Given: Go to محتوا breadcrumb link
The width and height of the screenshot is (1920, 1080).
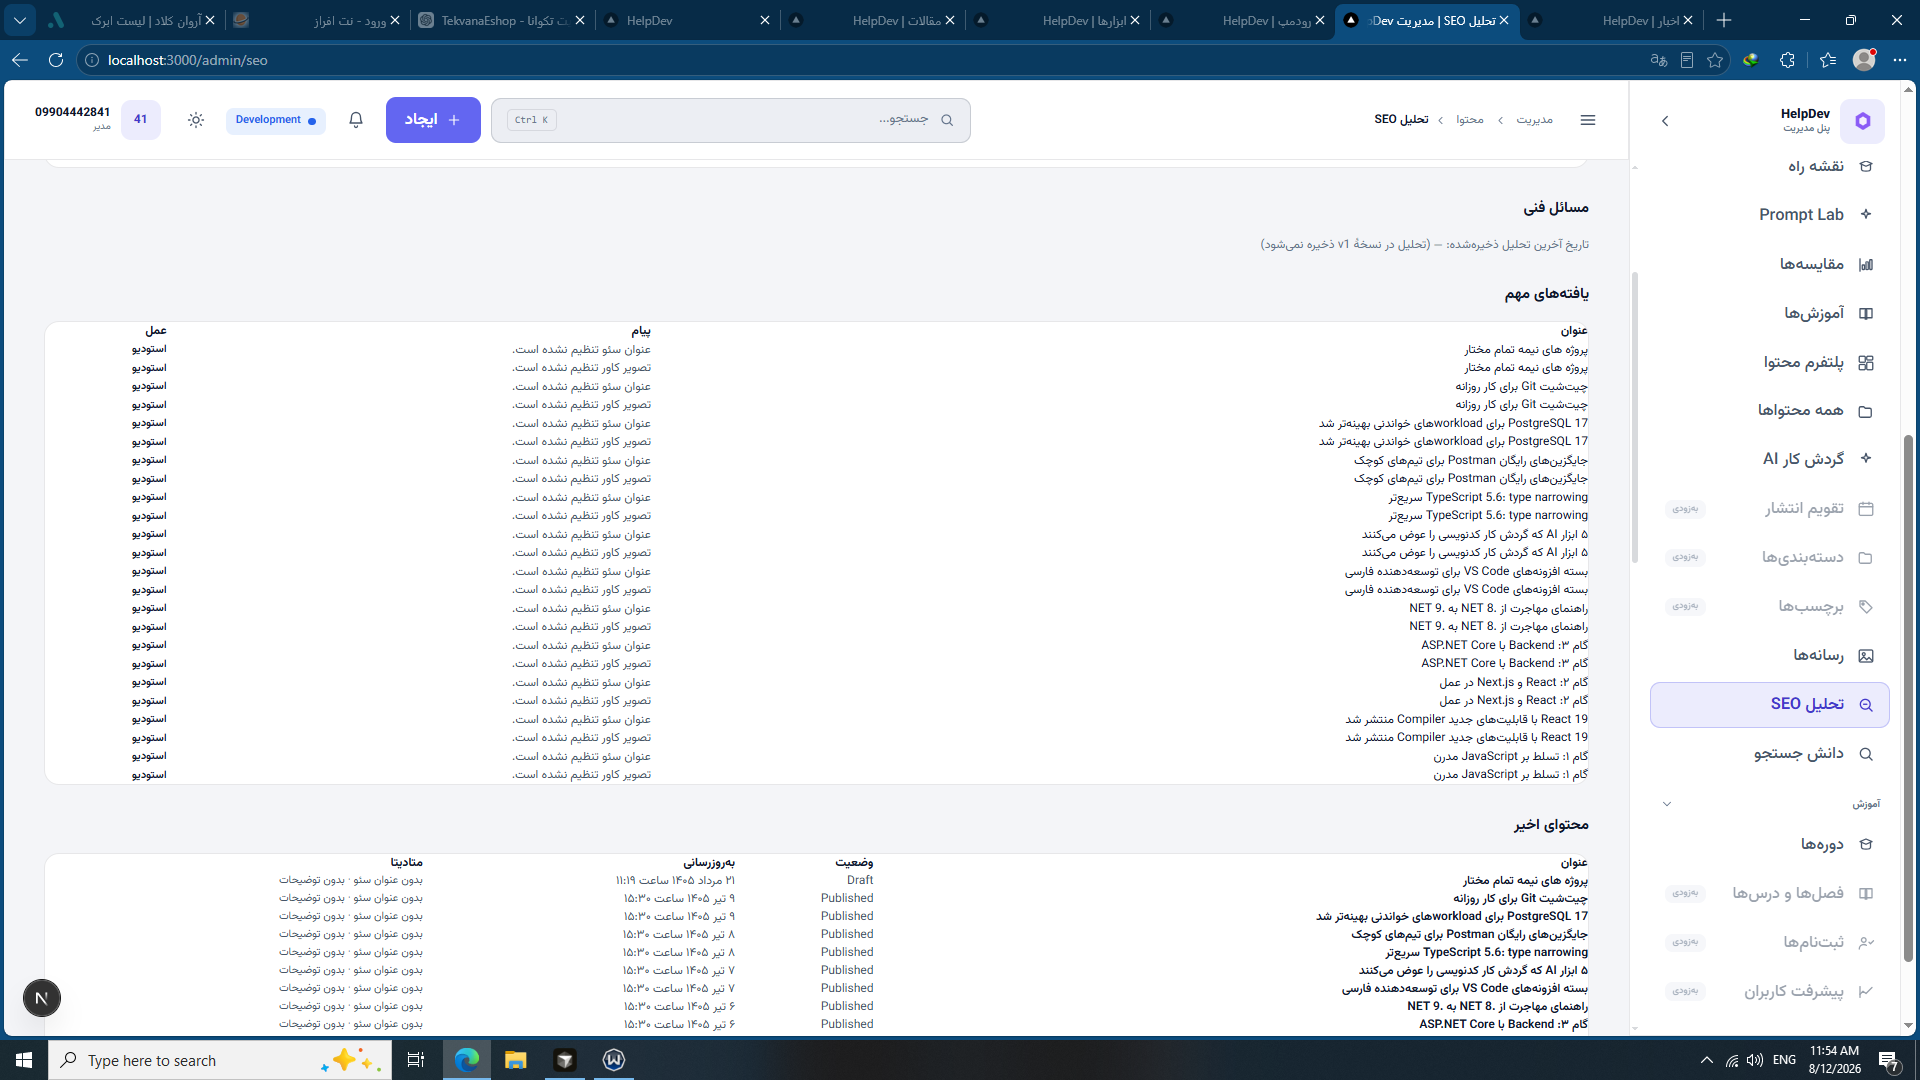Looking at the screenshot, I should (x=1470, y=120).
